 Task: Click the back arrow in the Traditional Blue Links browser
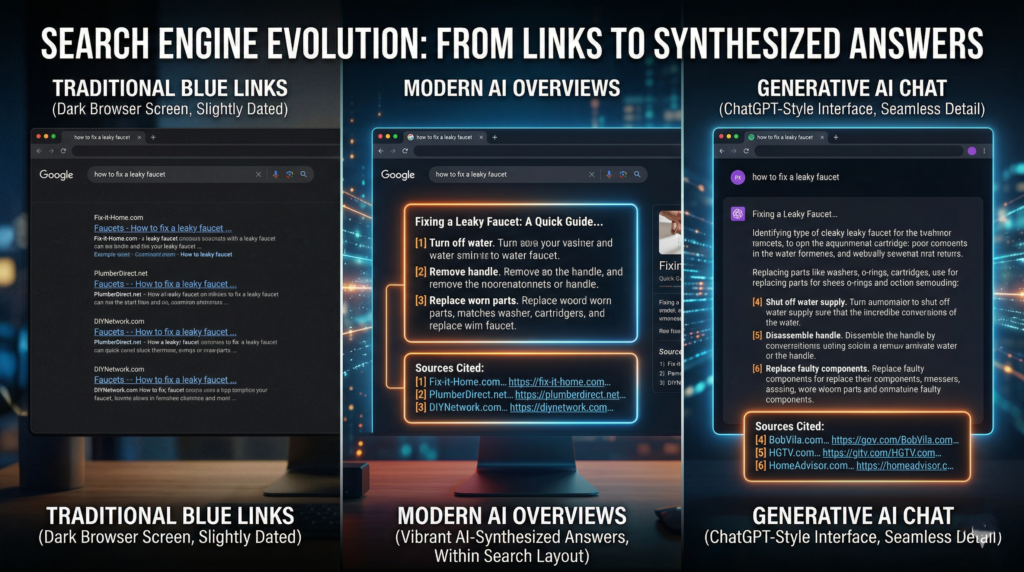point(39,151)
